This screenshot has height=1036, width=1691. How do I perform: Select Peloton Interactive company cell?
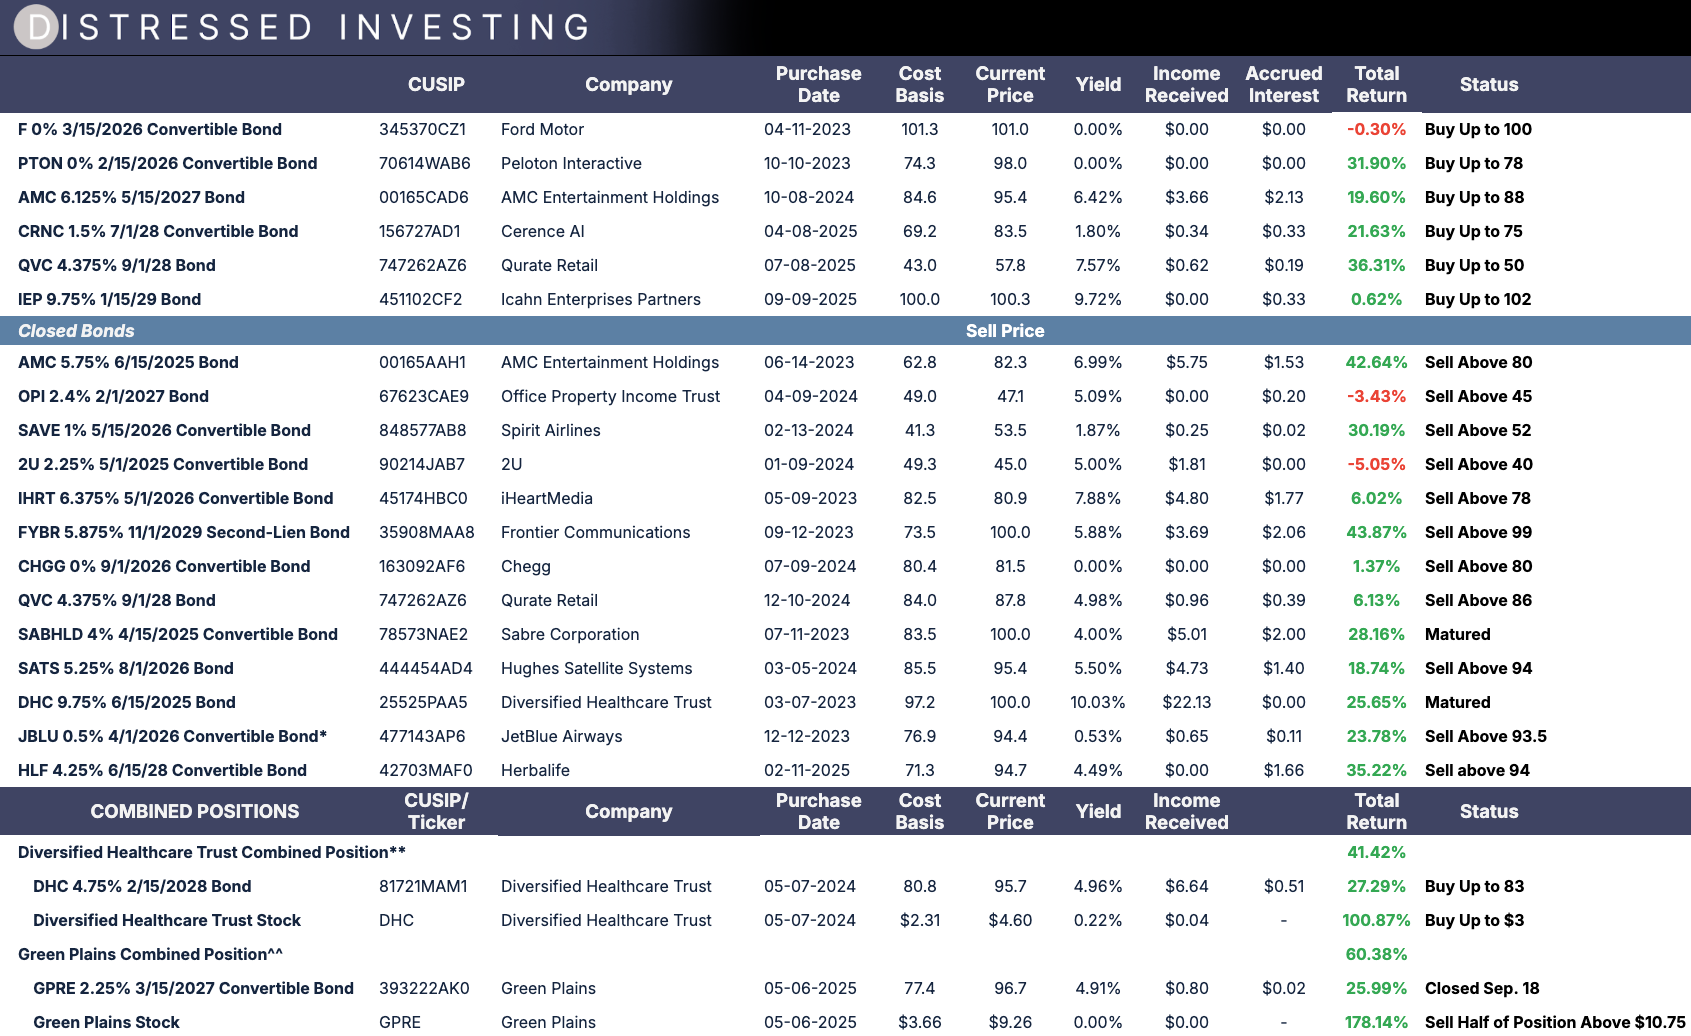click(571, 163)
